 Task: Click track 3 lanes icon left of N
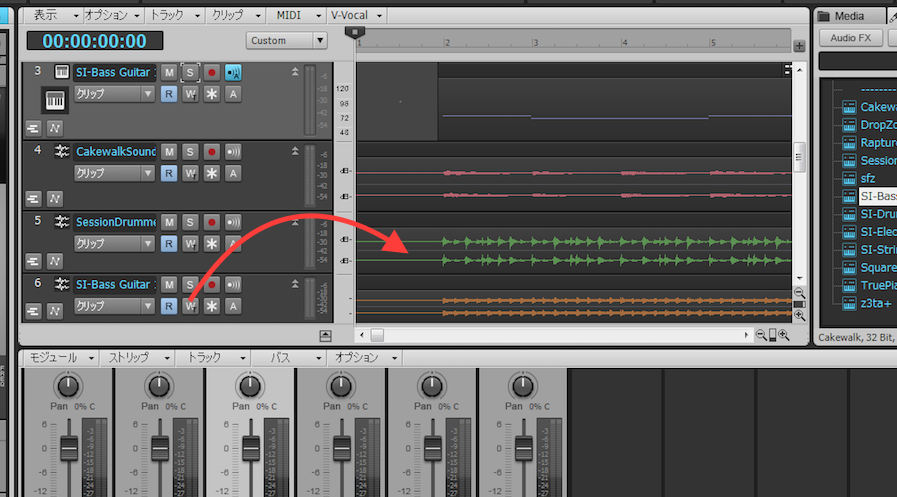click(x=33, y=128)
